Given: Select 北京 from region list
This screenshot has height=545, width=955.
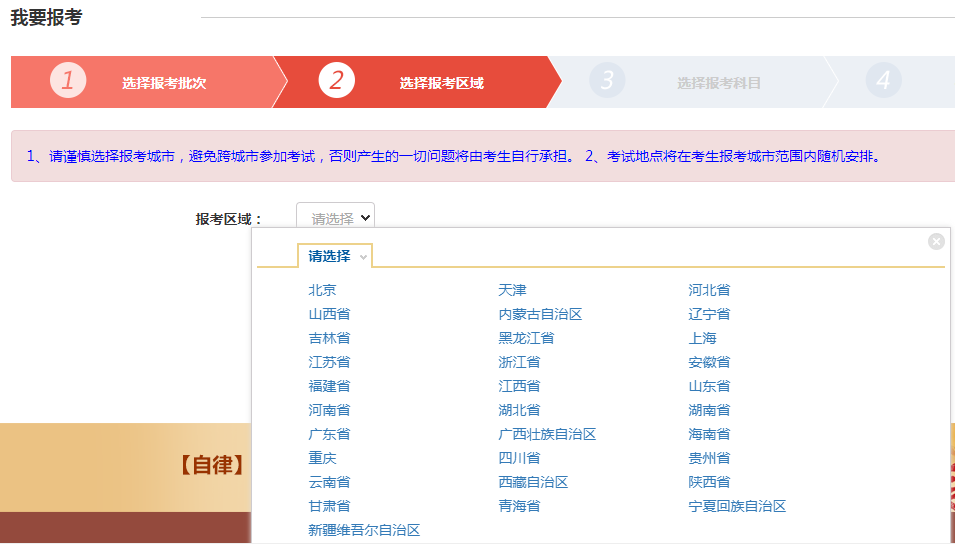Looking at the screenshot, I should [x=322, y=290].
